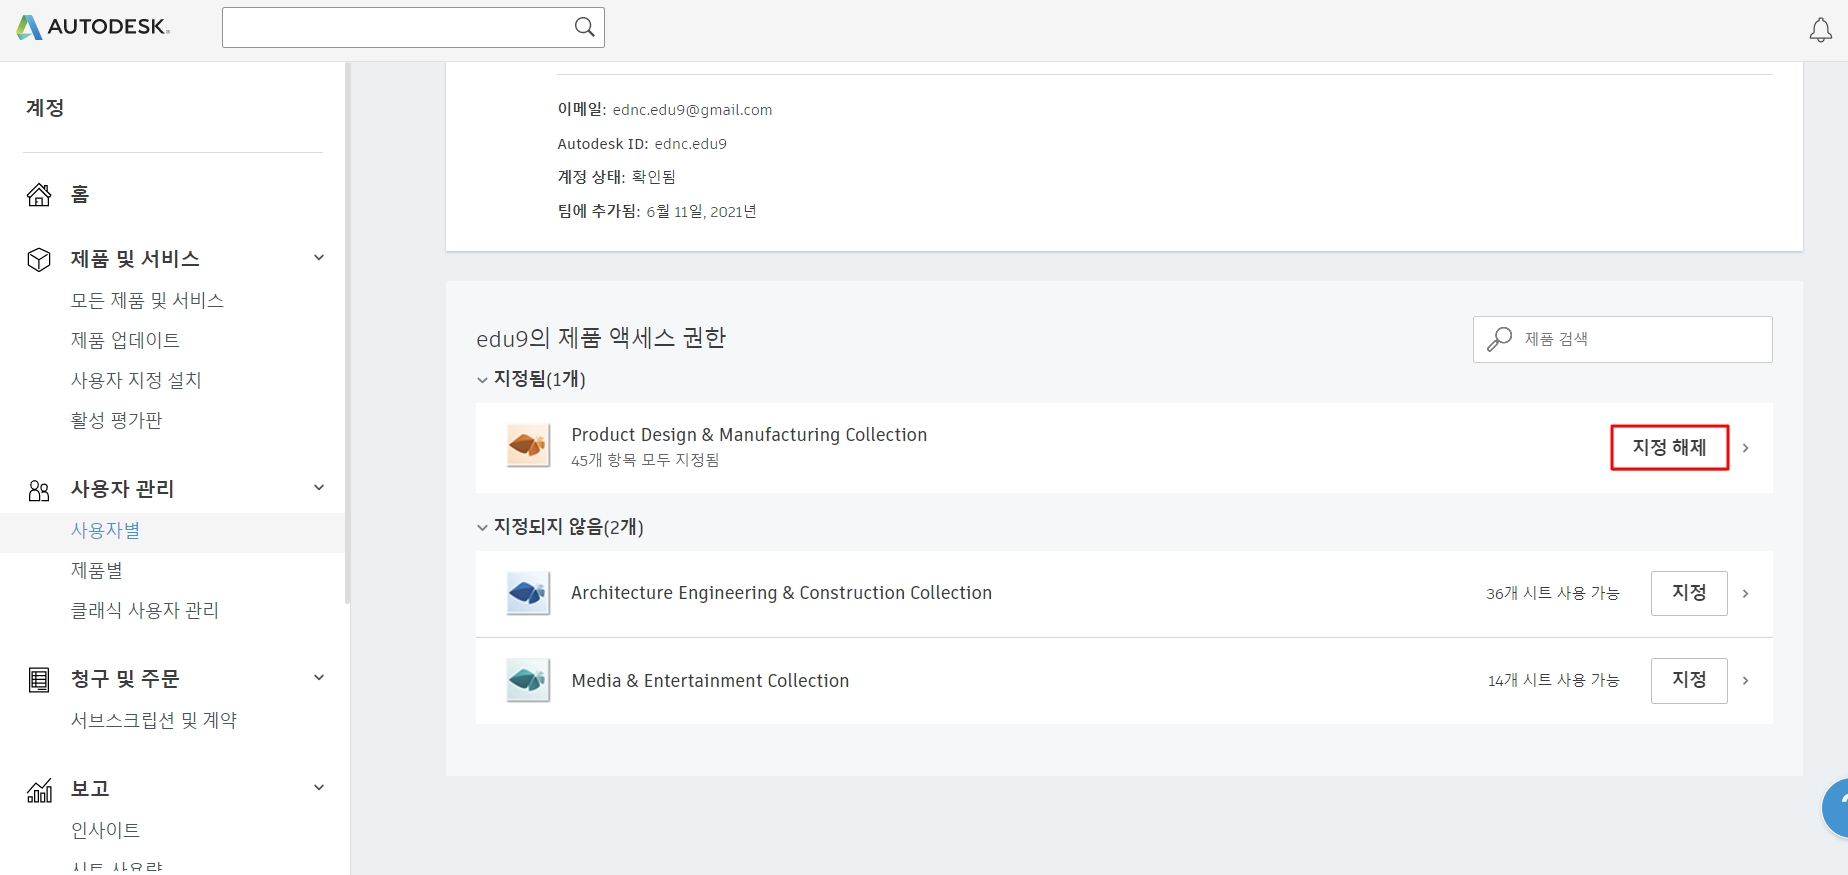Open 모든 제품 및 서비스
Viewport: 1848px width, 875px height.
pos(147,300)
